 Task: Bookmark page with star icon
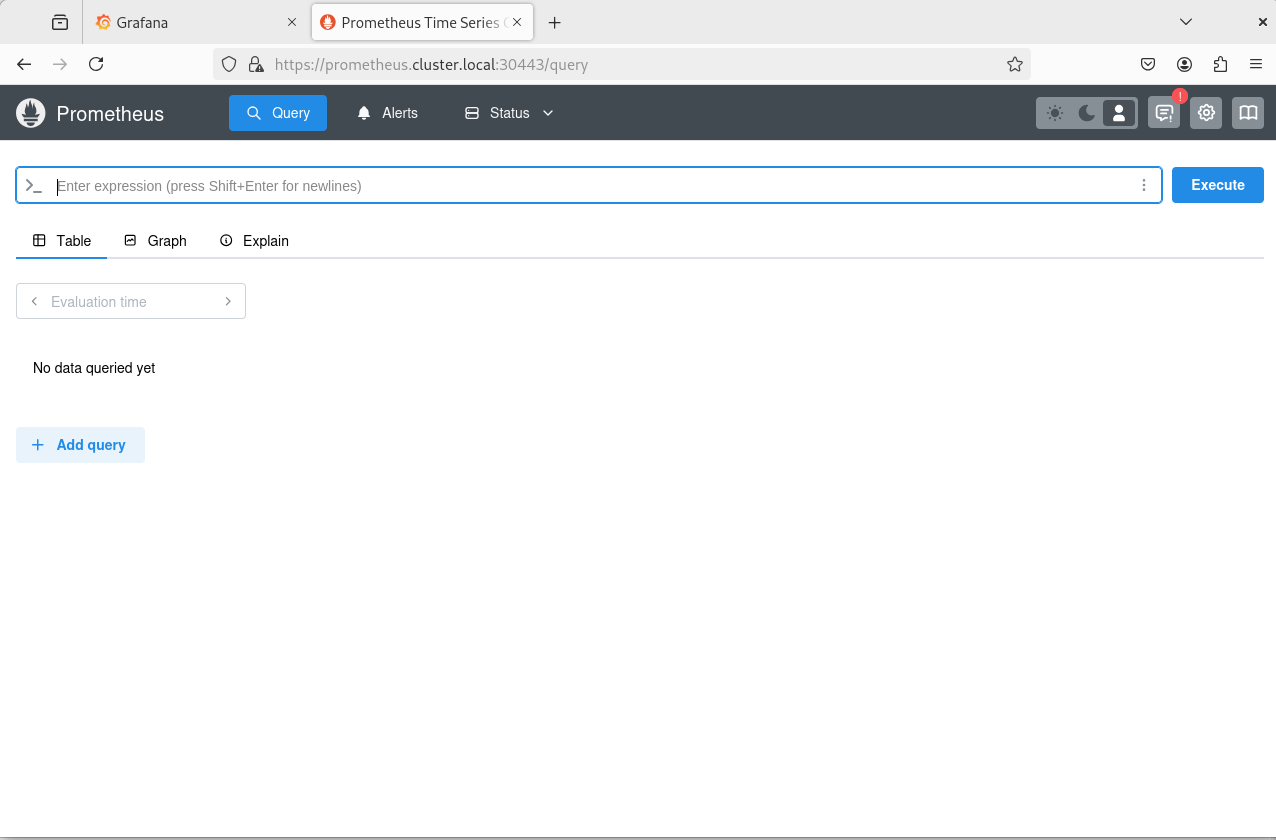tap(1014, 64)
